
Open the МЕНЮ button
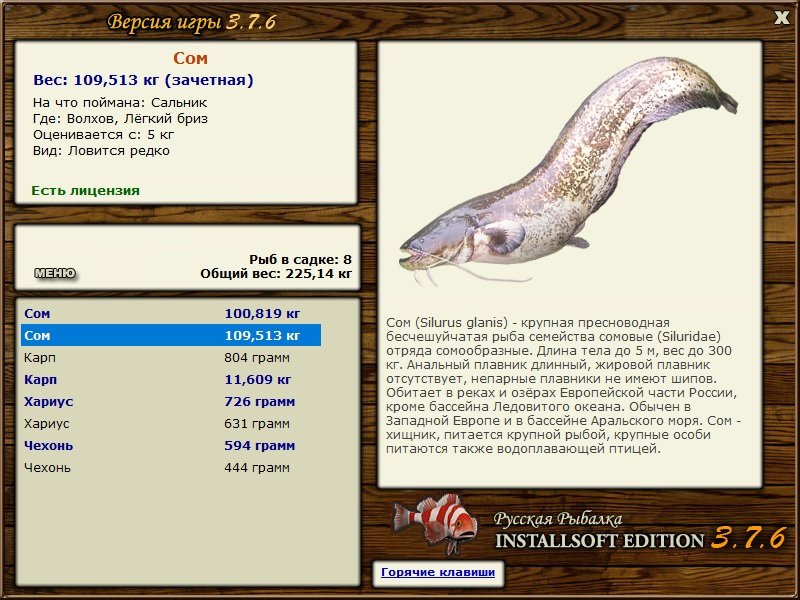55,273
